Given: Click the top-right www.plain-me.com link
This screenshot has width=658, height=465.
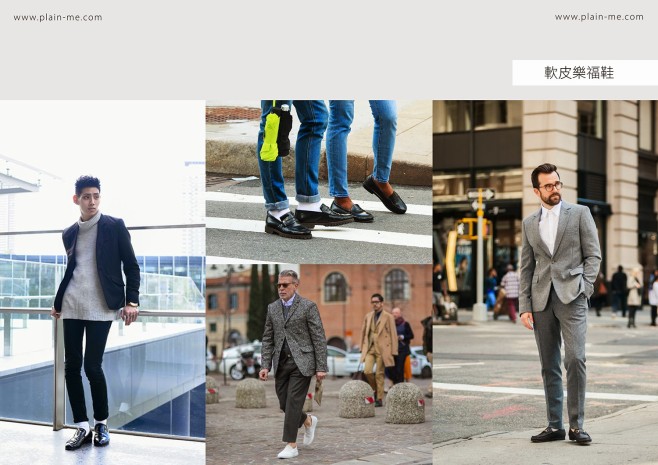Looking at the screenshot, I should tap(599, 17).
